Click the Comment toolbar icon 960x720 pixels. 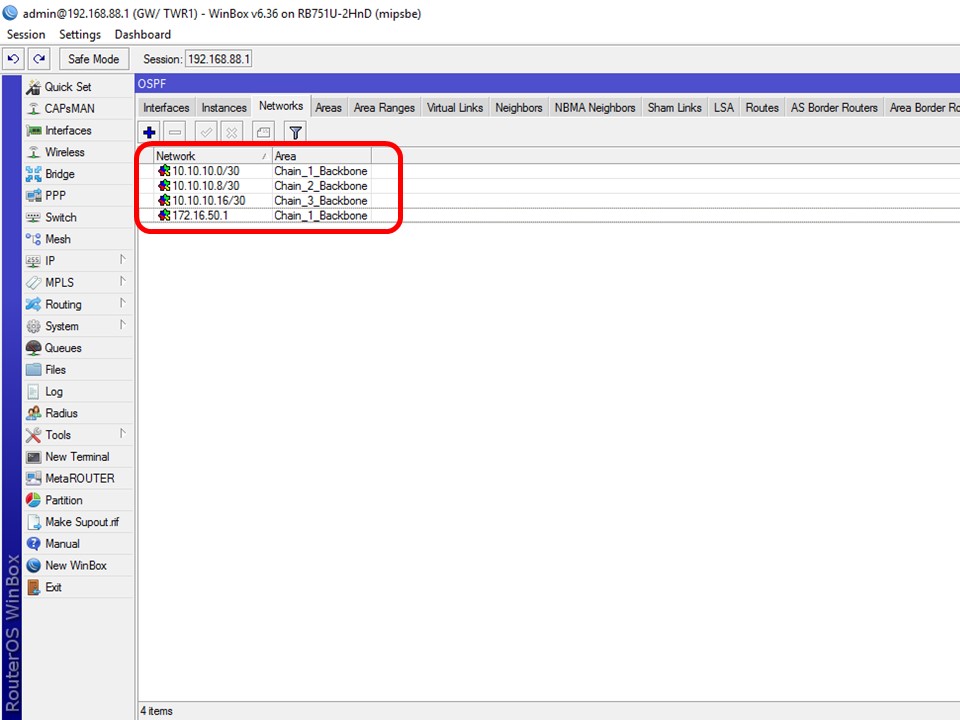coord(264,132)
